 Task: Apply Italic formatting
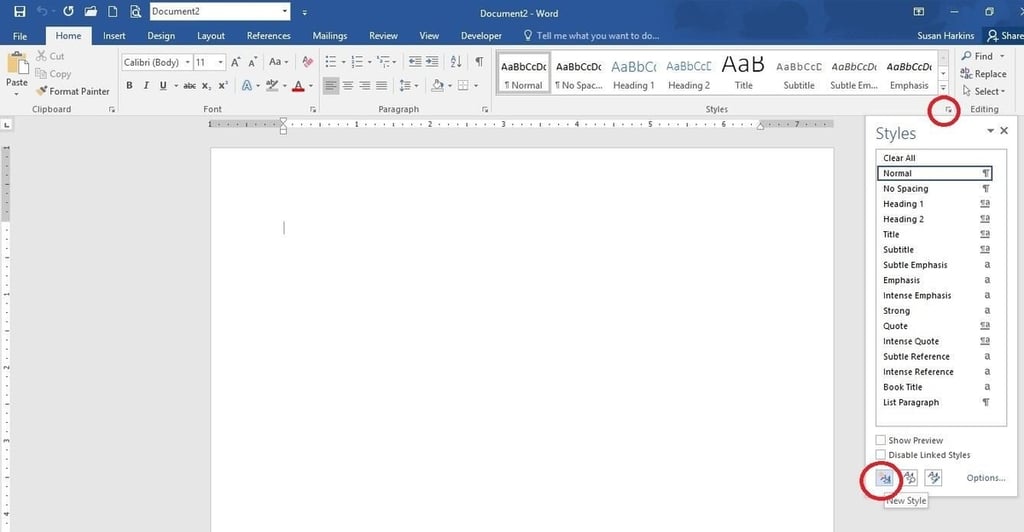tap(146, 86)
